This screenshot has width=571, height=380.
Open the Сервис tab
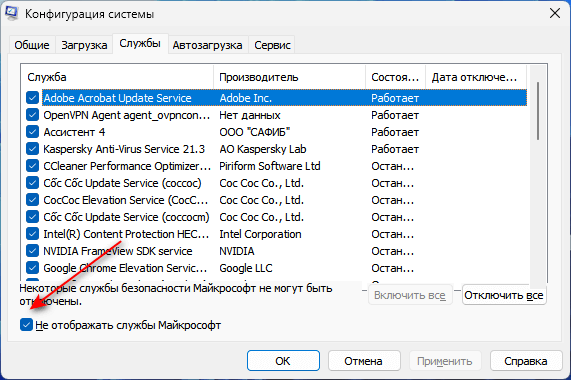(272, 45)
